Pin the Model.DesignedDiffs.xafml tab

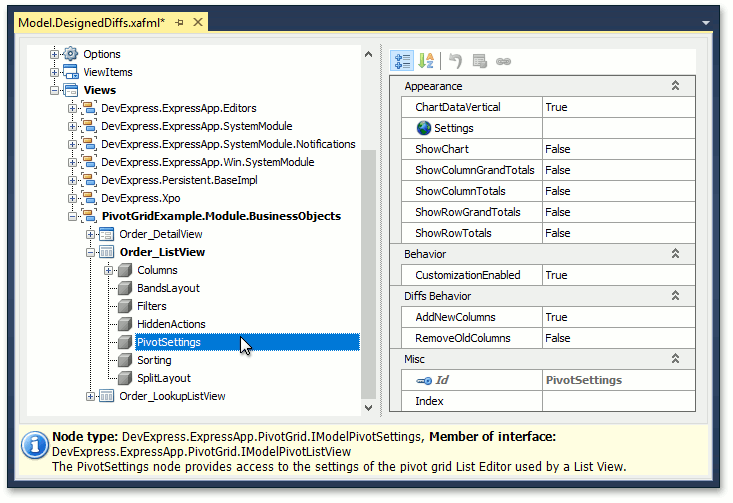(179, 22)
